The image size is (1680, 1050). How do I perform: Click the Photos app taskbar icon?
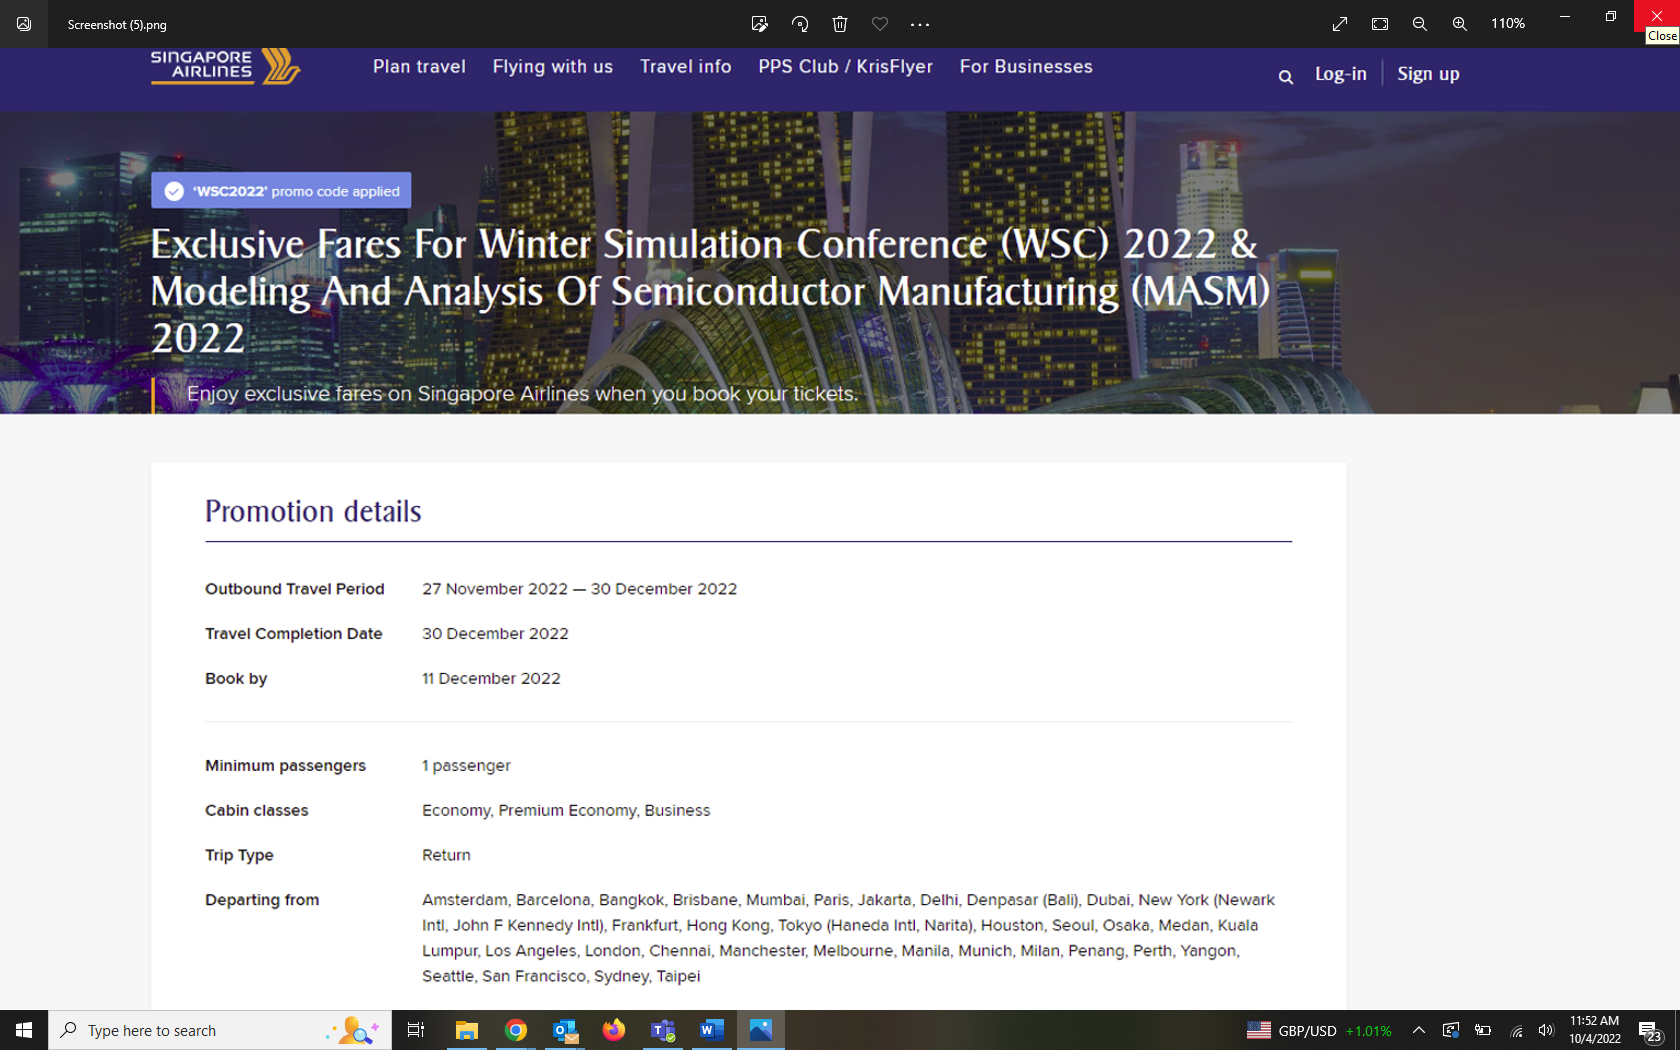[x=761, y=1030]
